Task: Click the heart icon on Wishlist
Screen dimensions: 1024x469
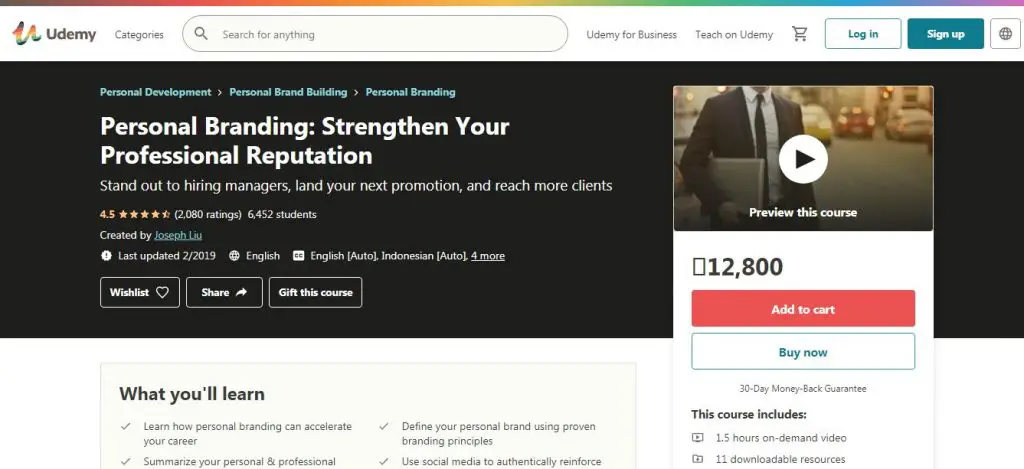Action: tap(163, 293)
